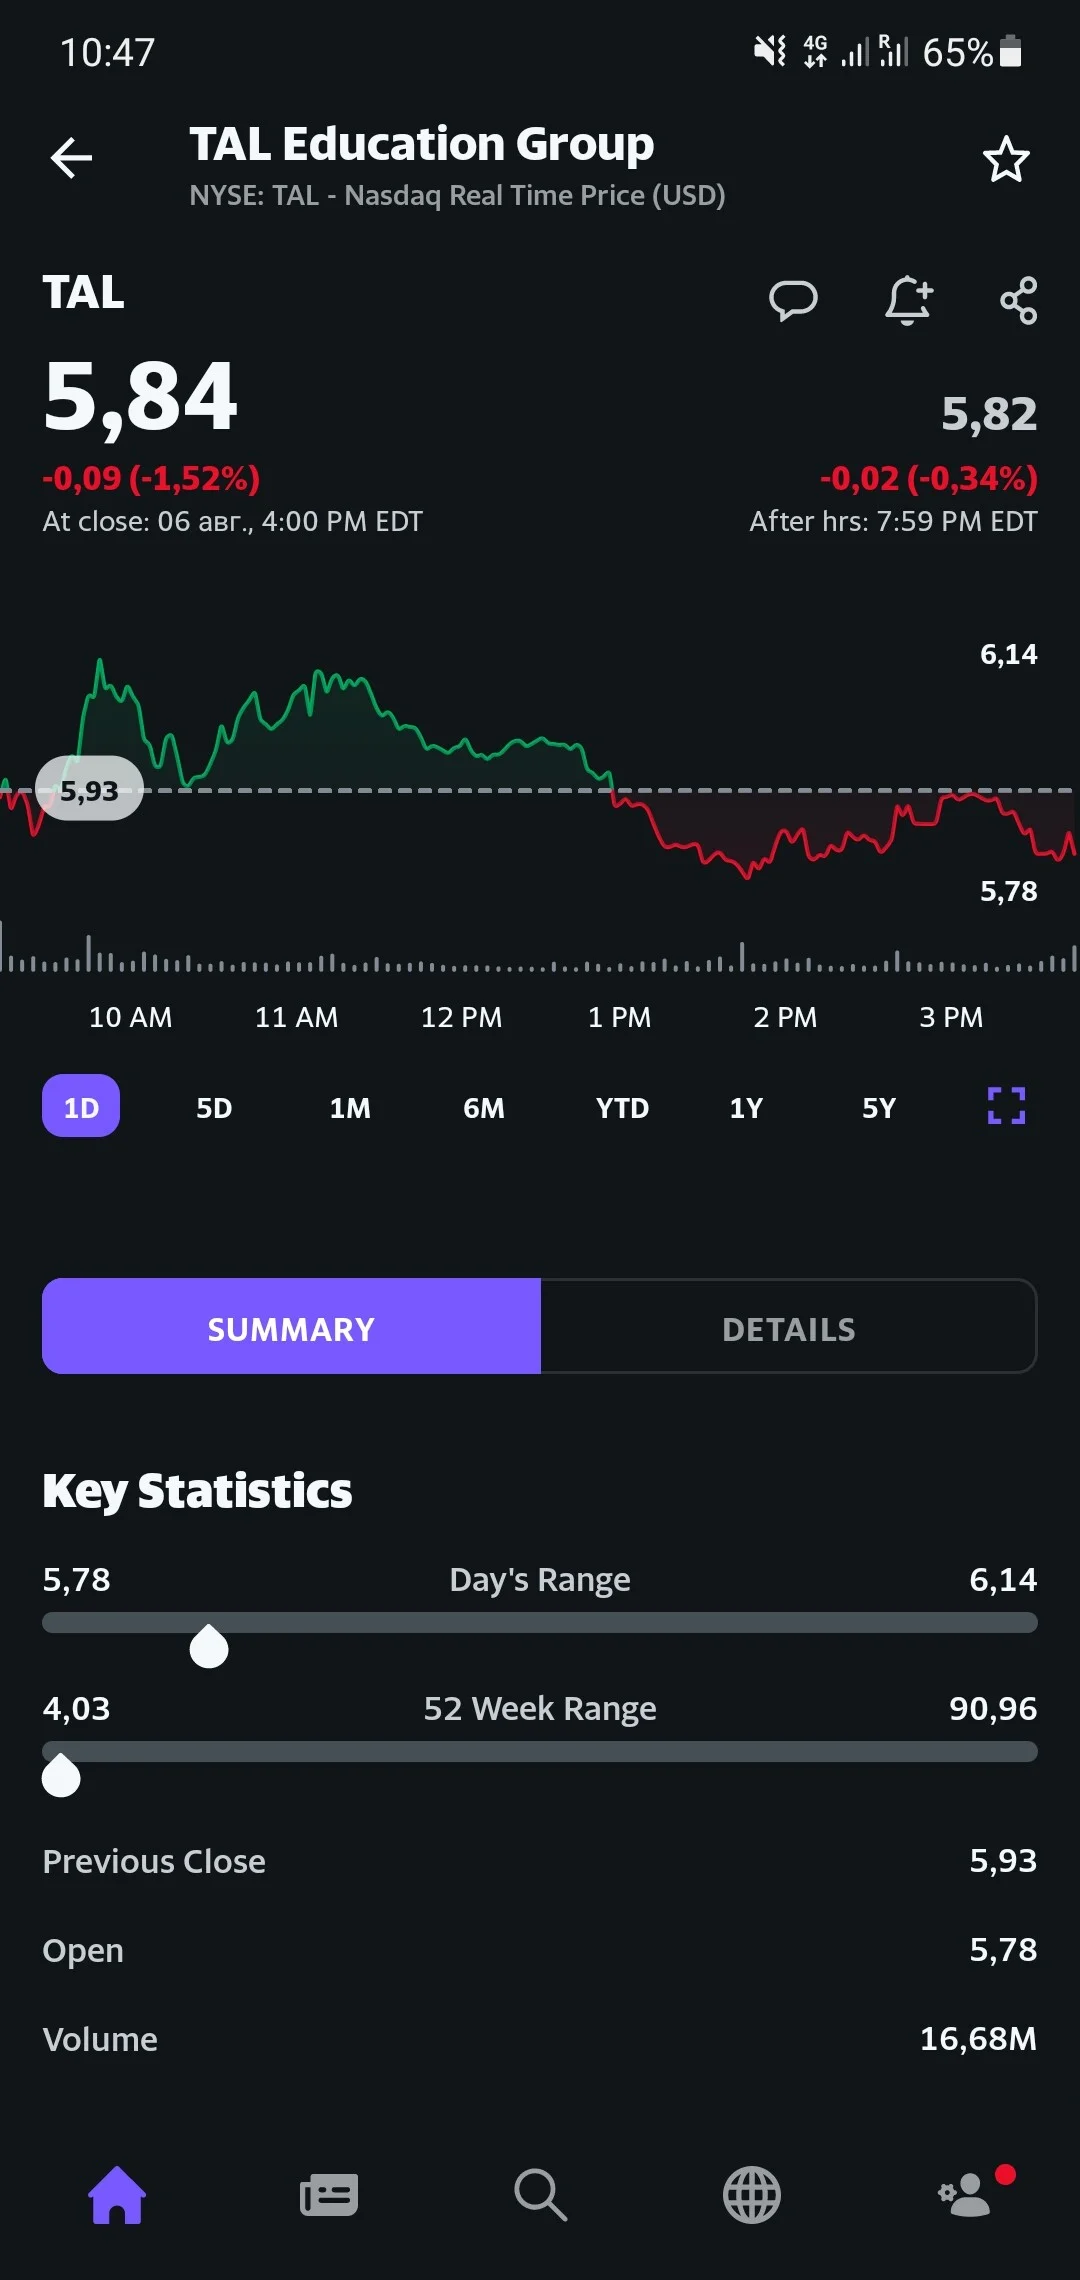Switch chart range to YTD
Screen dimensions: 1080x2280
pyautogui.click(x=622, y=1108)
